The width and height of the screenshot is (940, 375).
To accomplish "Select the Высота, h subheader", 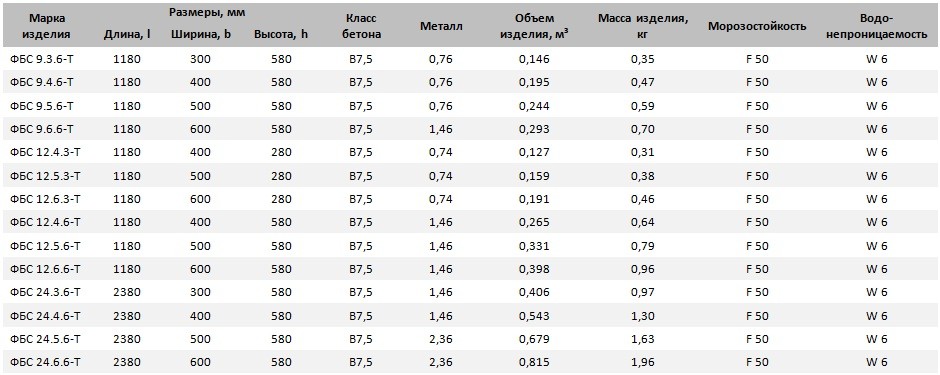I will coord(281,35).
